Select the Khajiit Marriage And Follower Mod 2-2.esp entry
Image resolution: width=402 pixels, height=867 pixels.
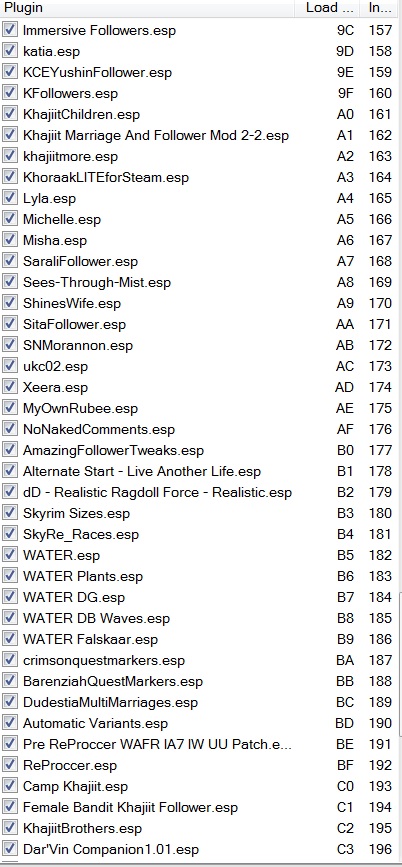(x=199, y=135)
